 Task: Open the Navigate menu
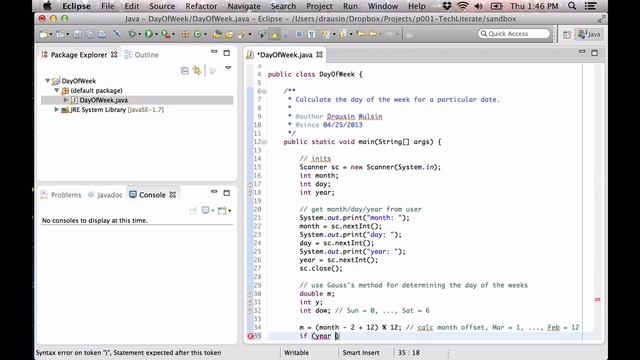click(x=244, y=6)
